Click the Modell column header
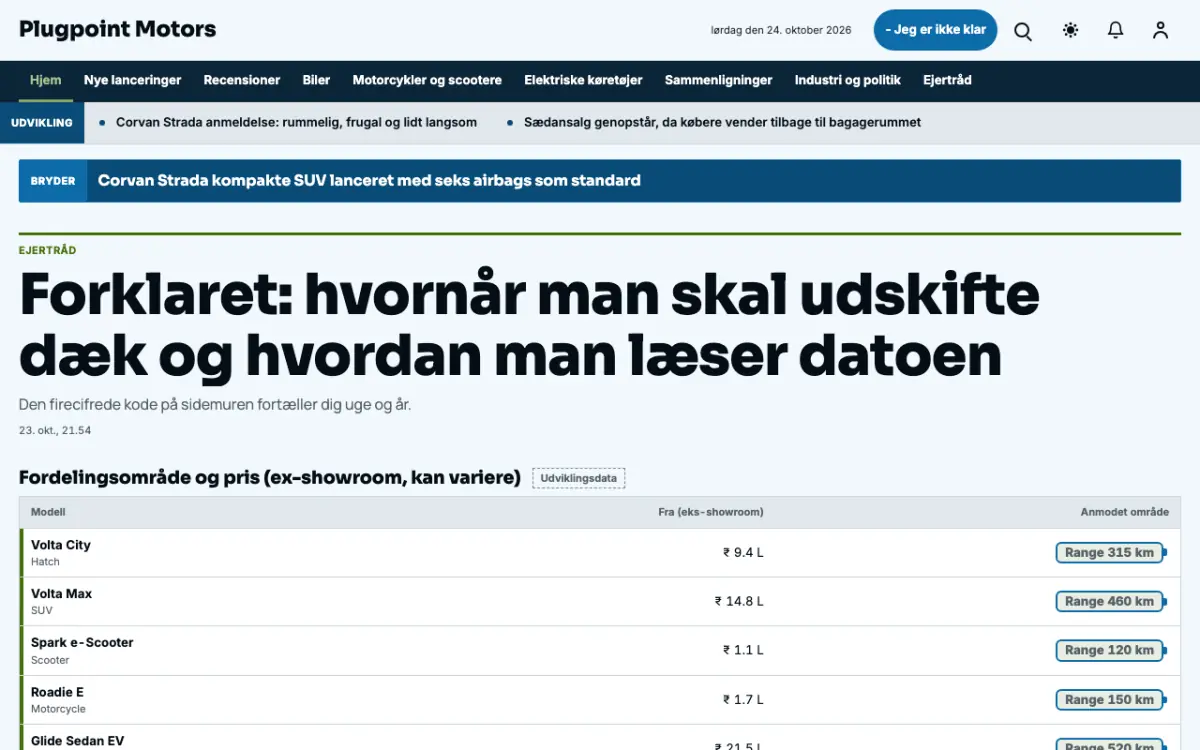This screenshot has height=750, width=1200. coord(48,512)
